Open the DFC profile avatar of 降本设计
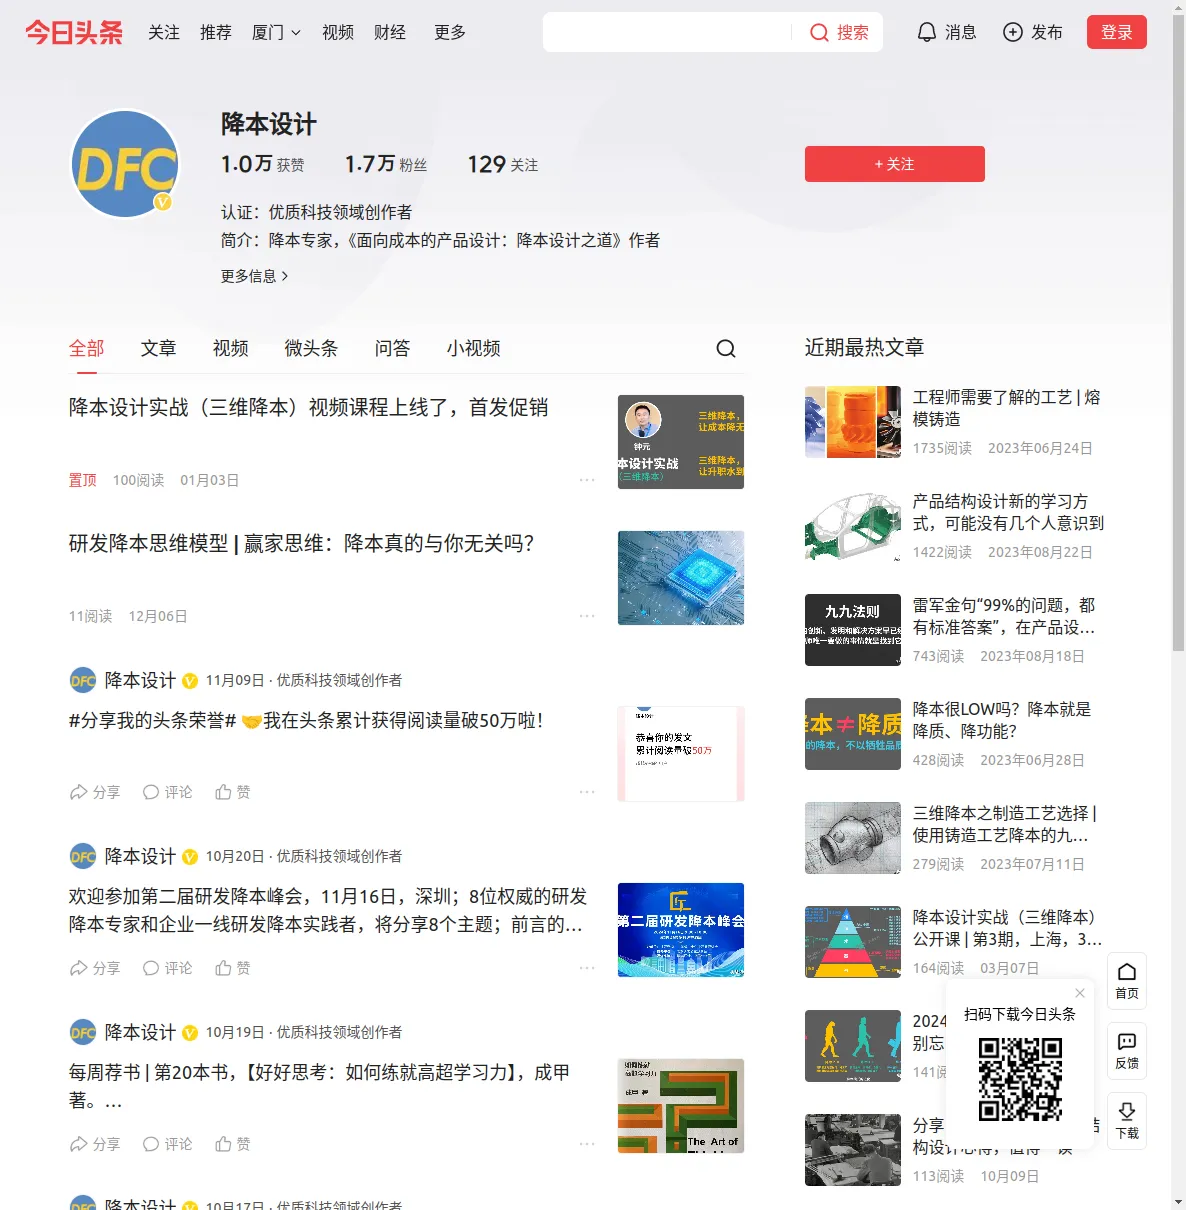1186x1210 pixels. pyautogui.click(x=125, y=164)
